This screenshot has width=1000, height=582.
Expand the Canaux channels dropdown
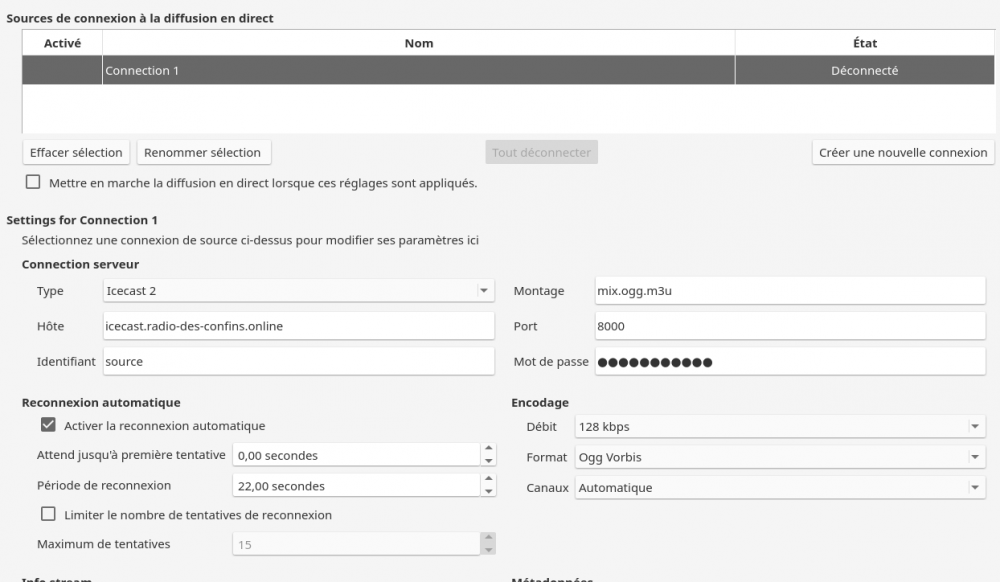(x=780, y=488)
